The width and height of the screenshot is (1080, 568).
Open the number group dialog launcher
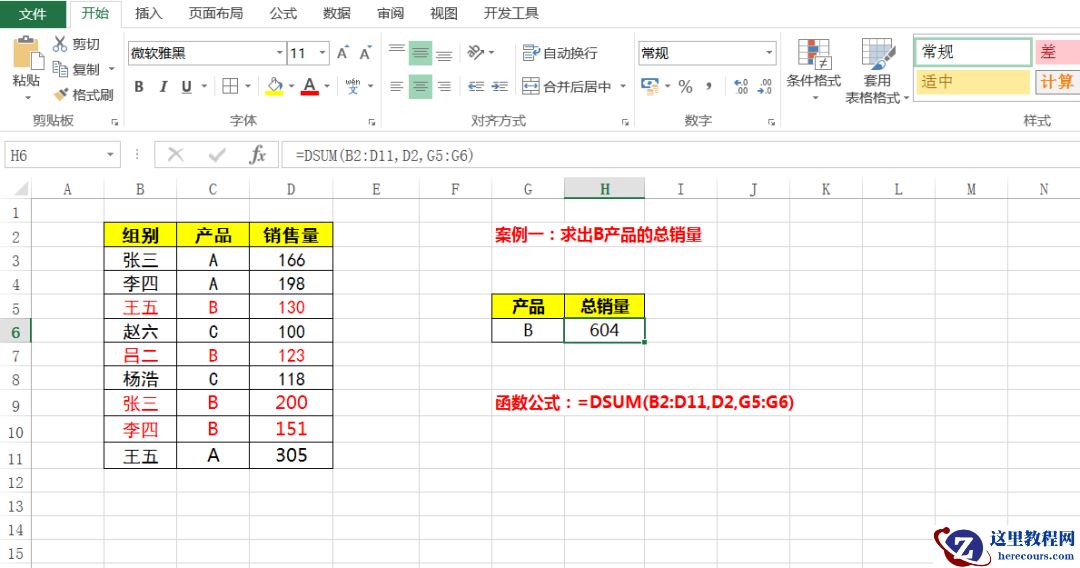pos(771,122)
